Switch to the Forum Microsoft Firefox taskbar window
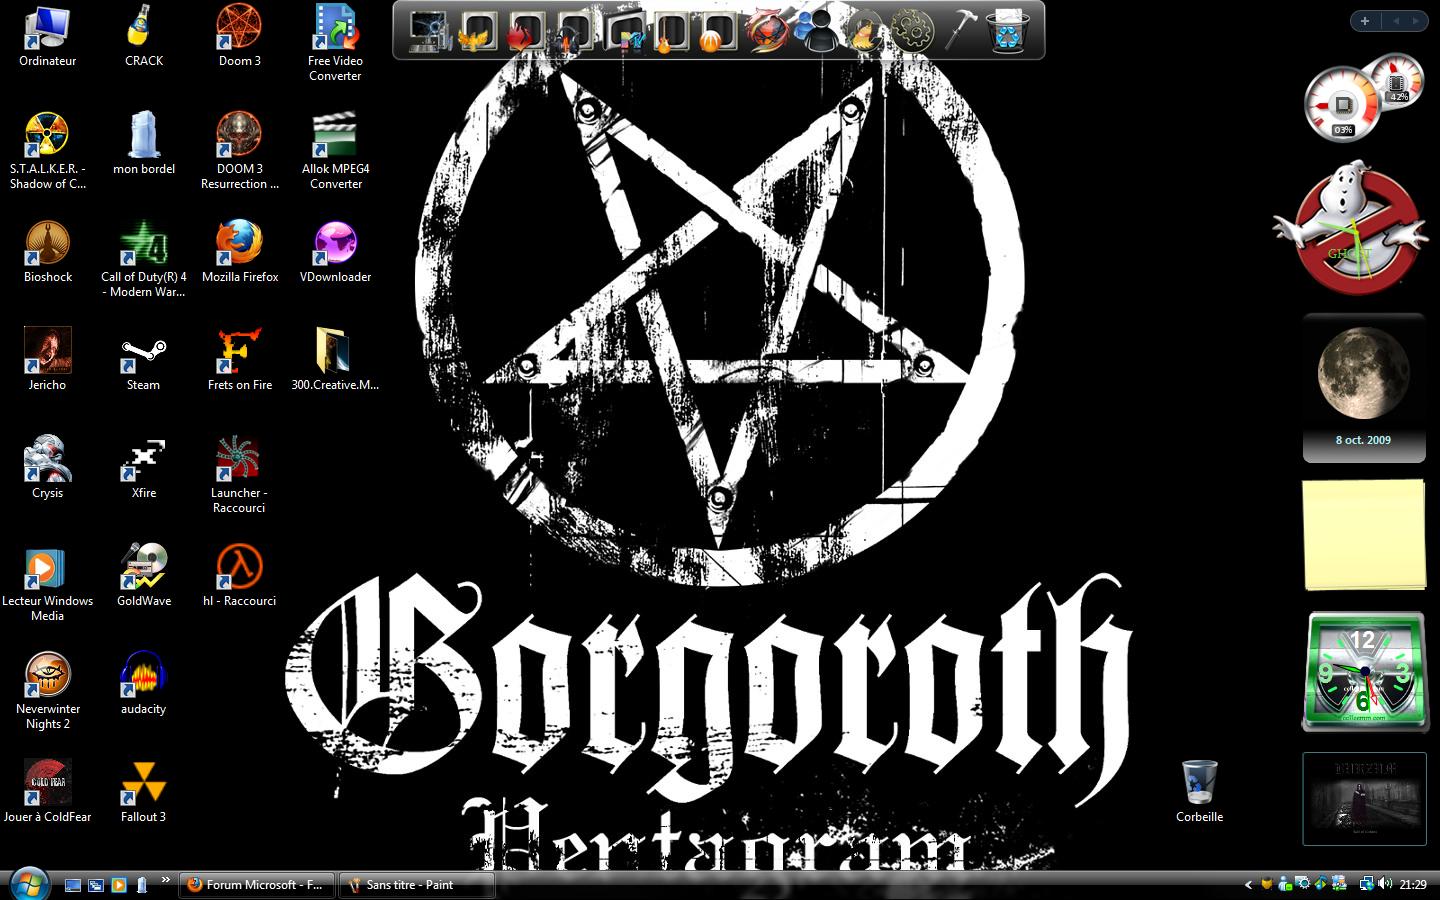Screen dimensions: 1440x900 pos(256,885)
